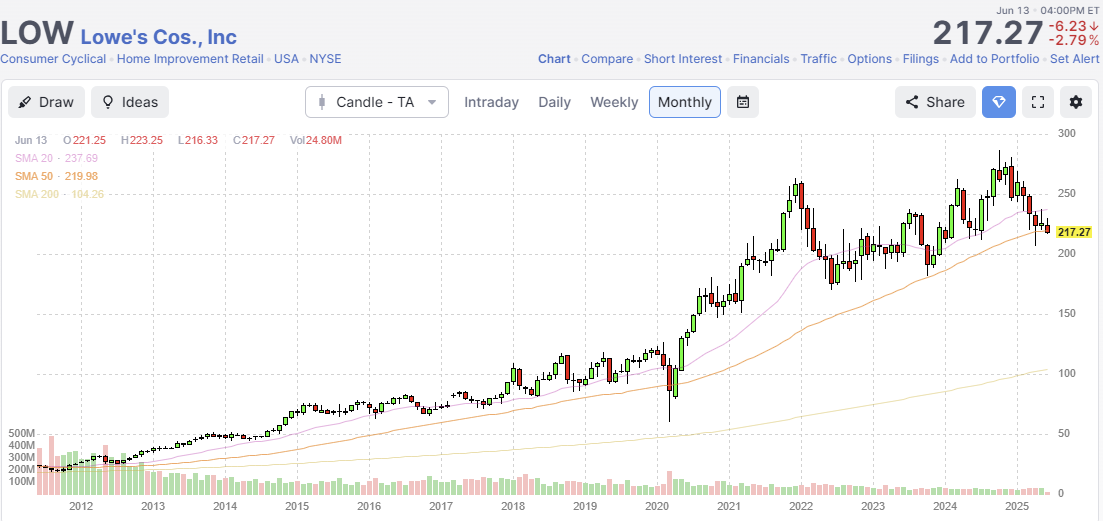Click the SMA 20 indicator label
The image size is (1103, 521).
[x=56, y=158]
